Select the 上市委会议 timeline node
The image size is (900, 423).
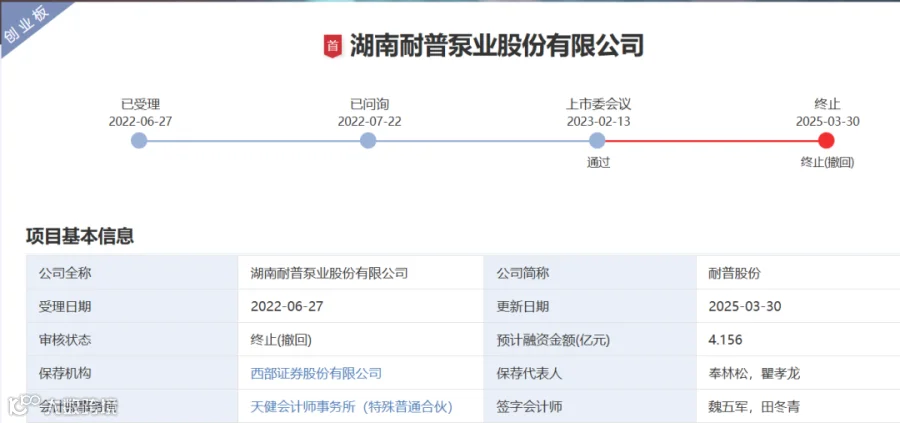(597, 141)
